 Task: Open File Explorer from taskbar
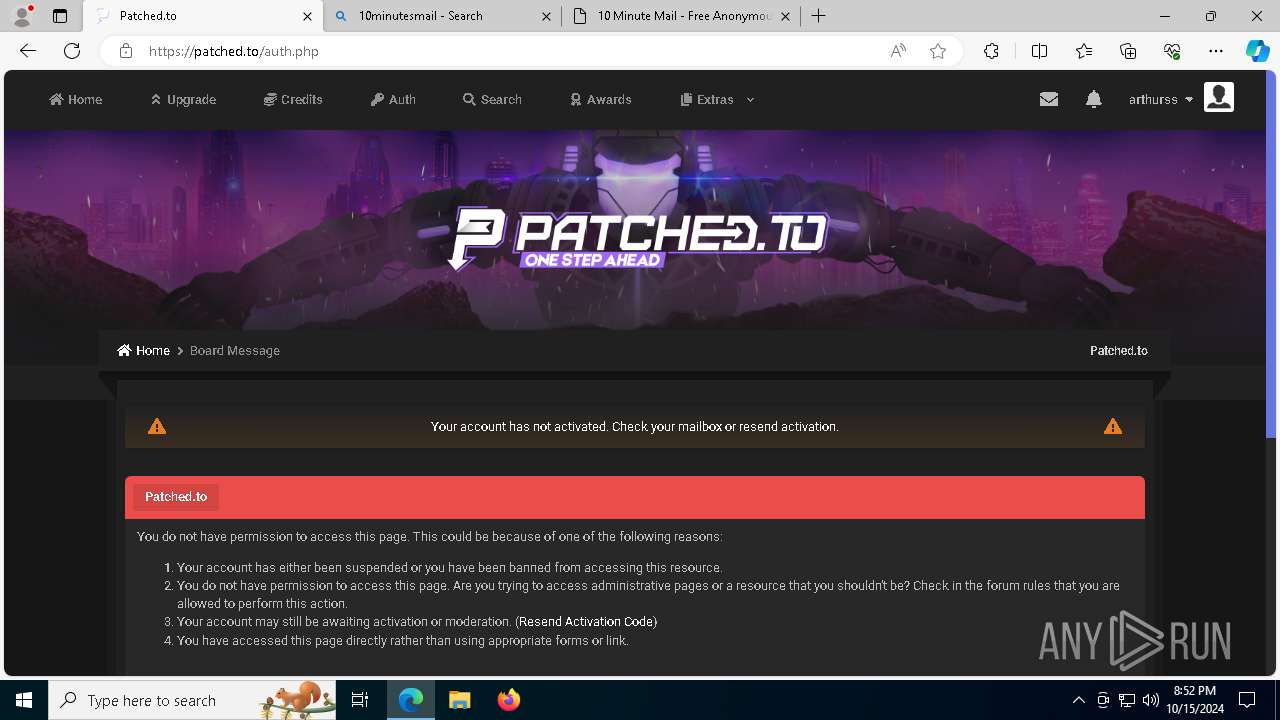459,700
